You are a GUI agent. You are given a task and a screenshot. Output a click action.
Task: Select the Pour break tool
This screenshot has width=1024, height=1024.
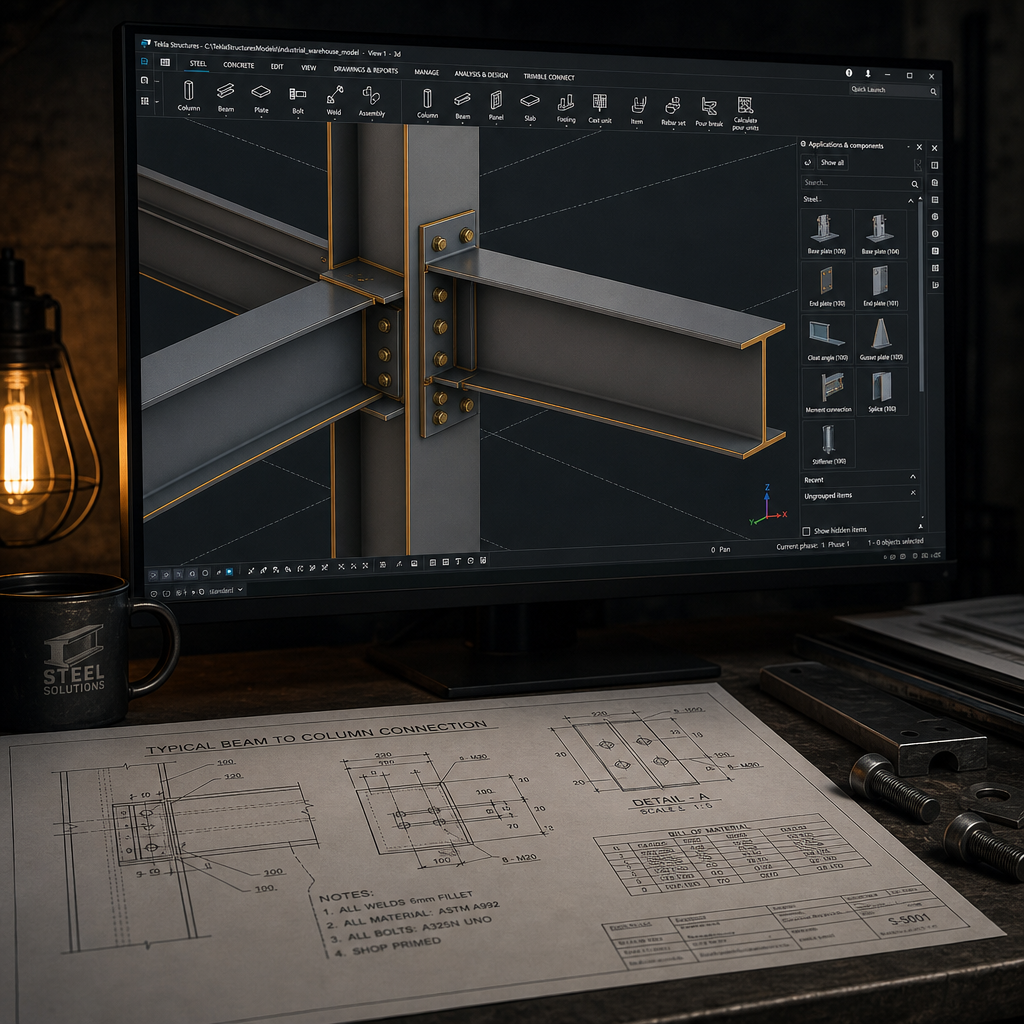[x=709, y=111]
